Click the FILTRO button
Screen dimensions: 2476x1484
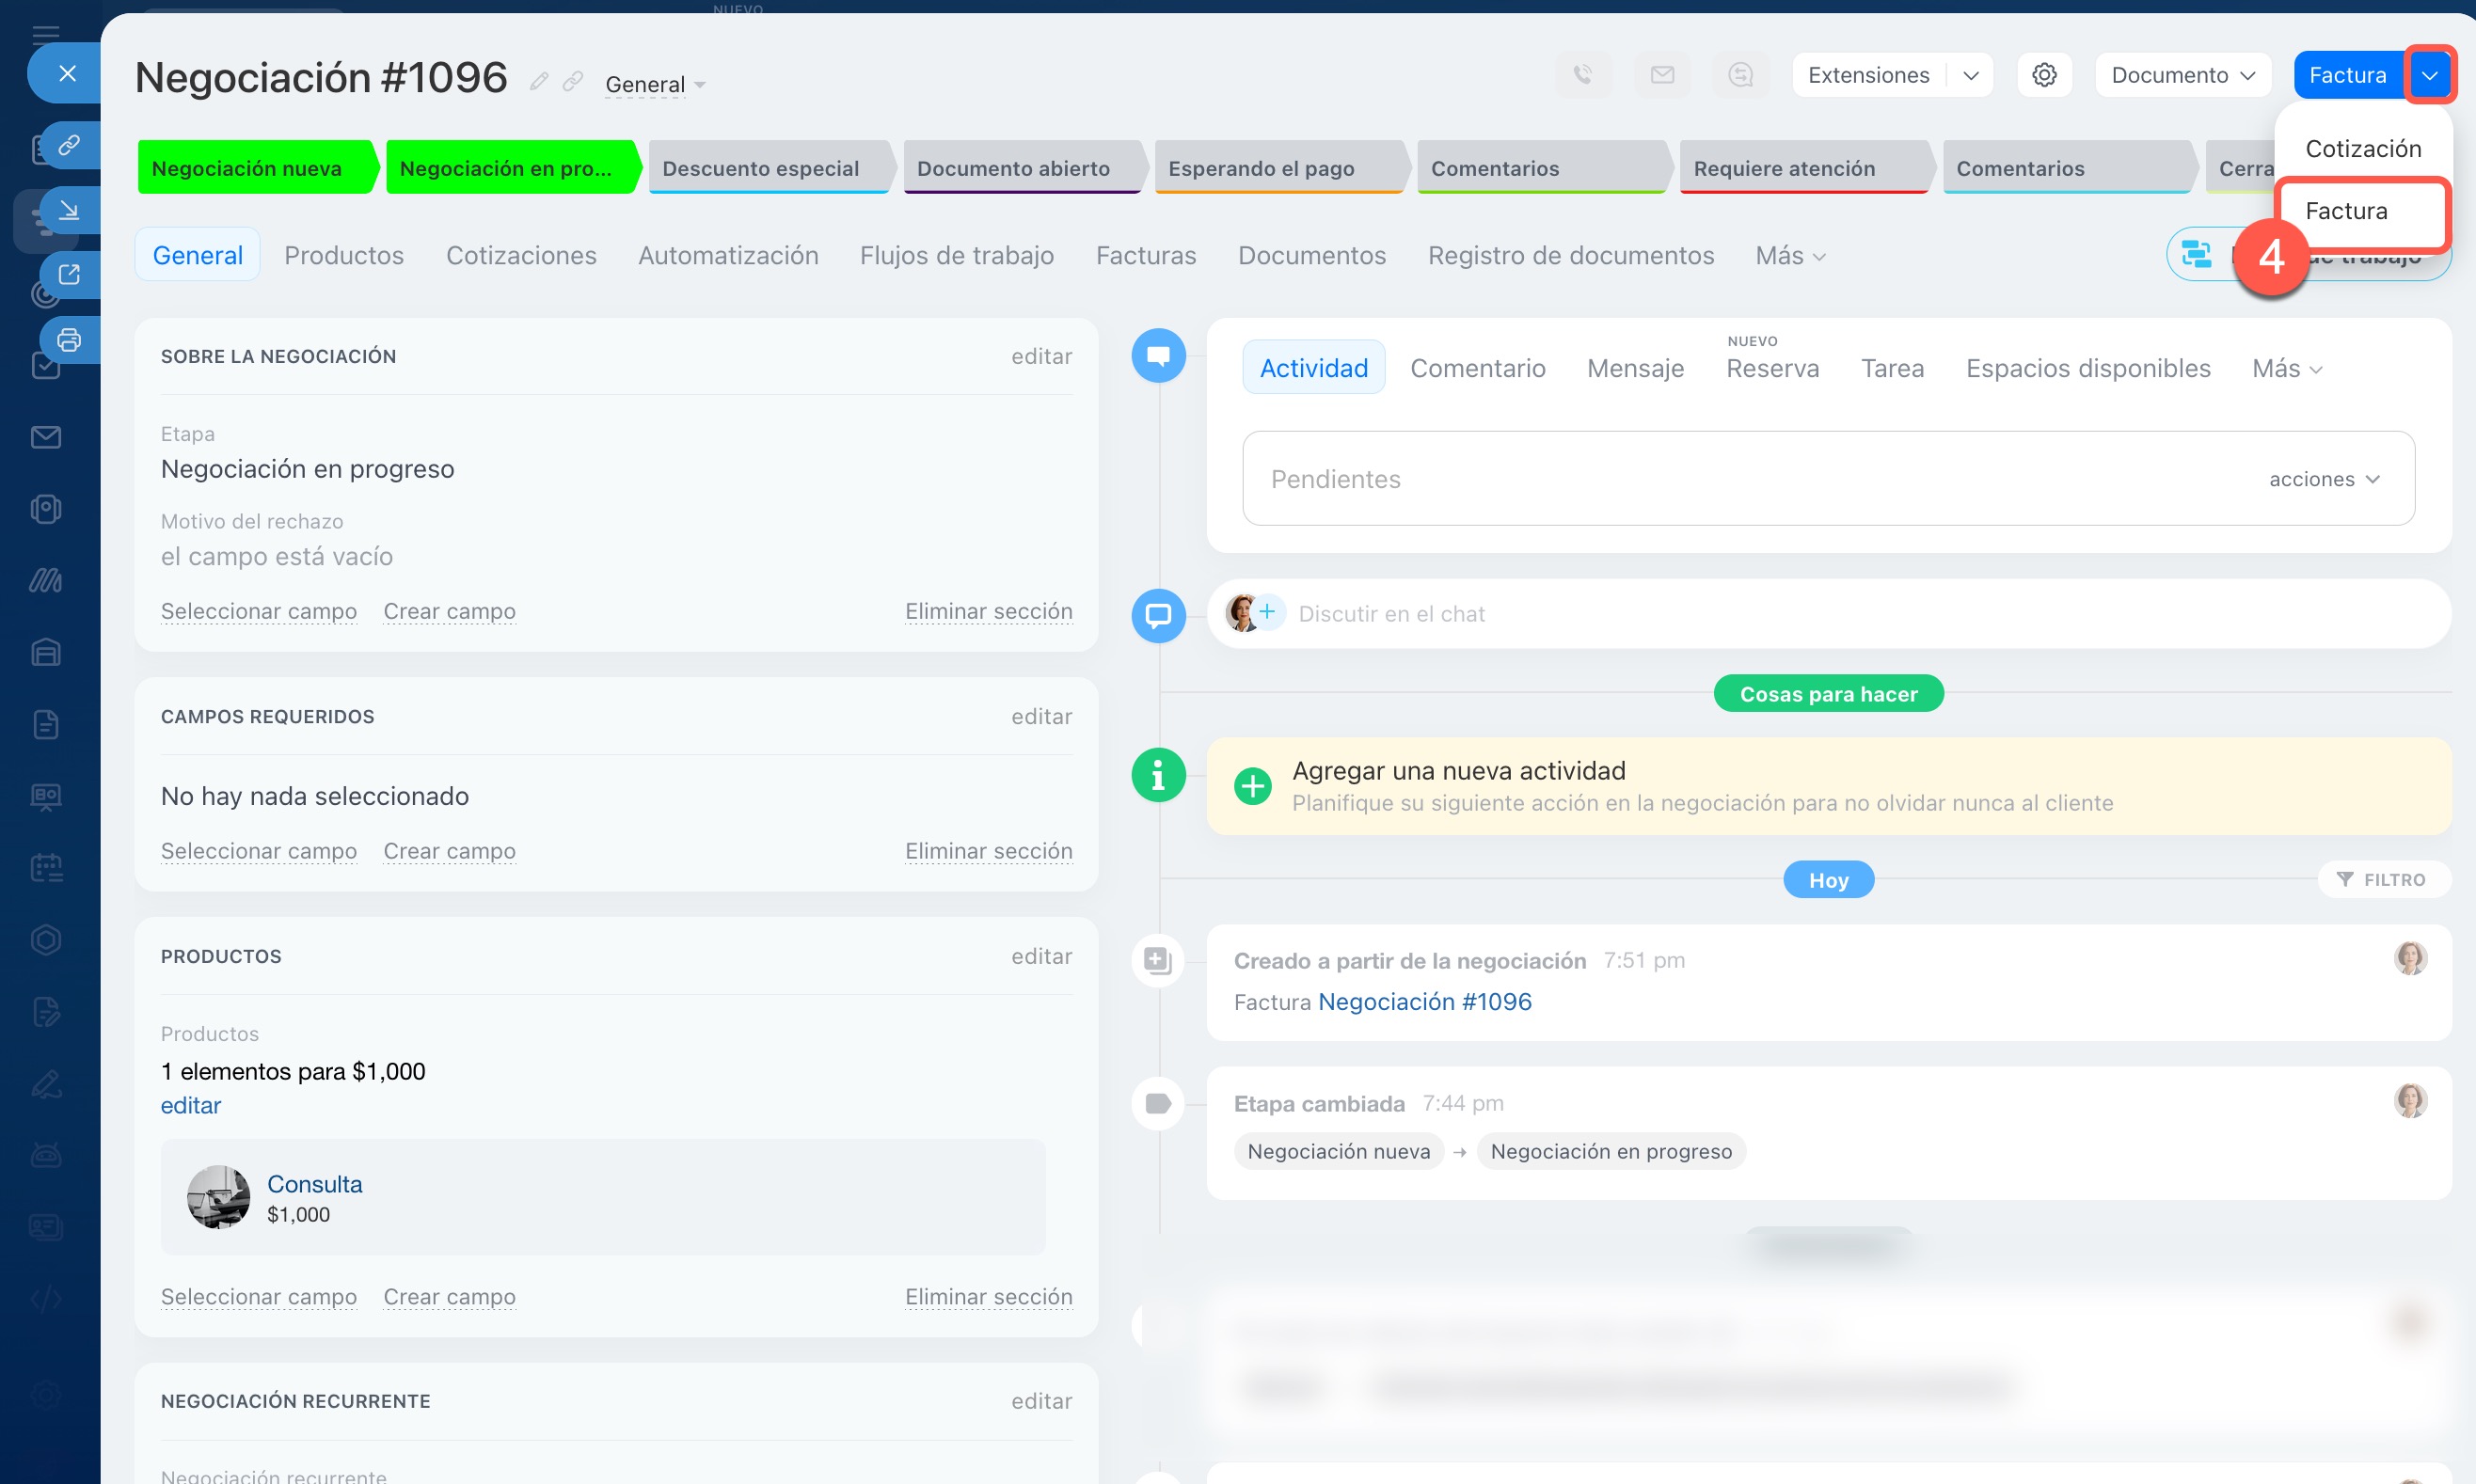pyautogui.click(x=2382, y=880)
